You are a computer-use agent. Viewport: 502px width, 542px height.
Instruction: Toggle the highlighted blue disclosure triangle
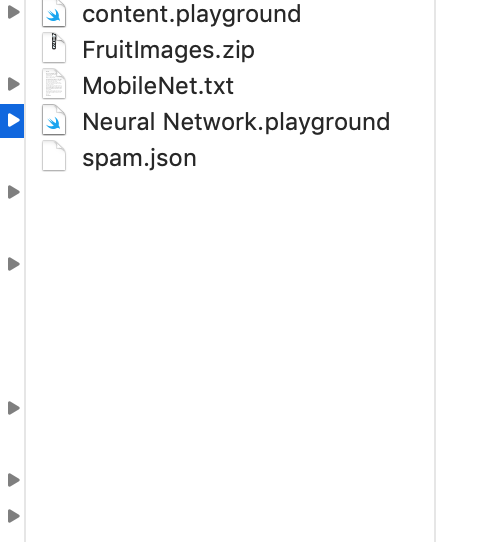tap(12, 121)
